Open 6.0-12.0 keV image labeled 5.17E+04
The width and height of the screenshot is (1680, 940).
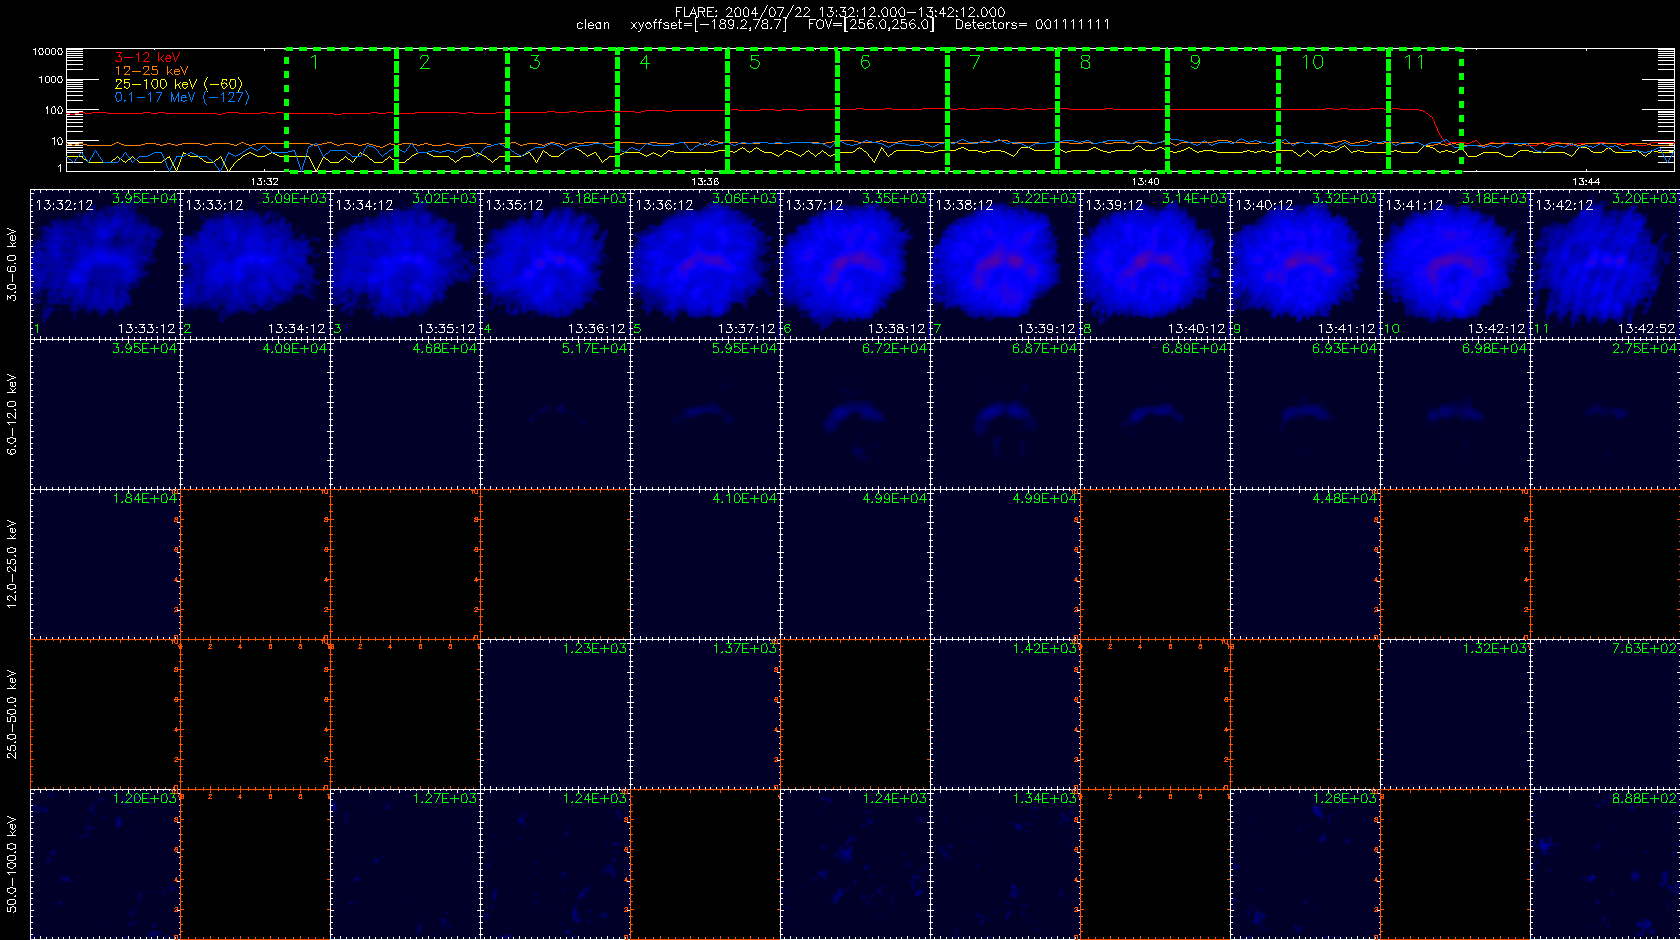[555, 414]
